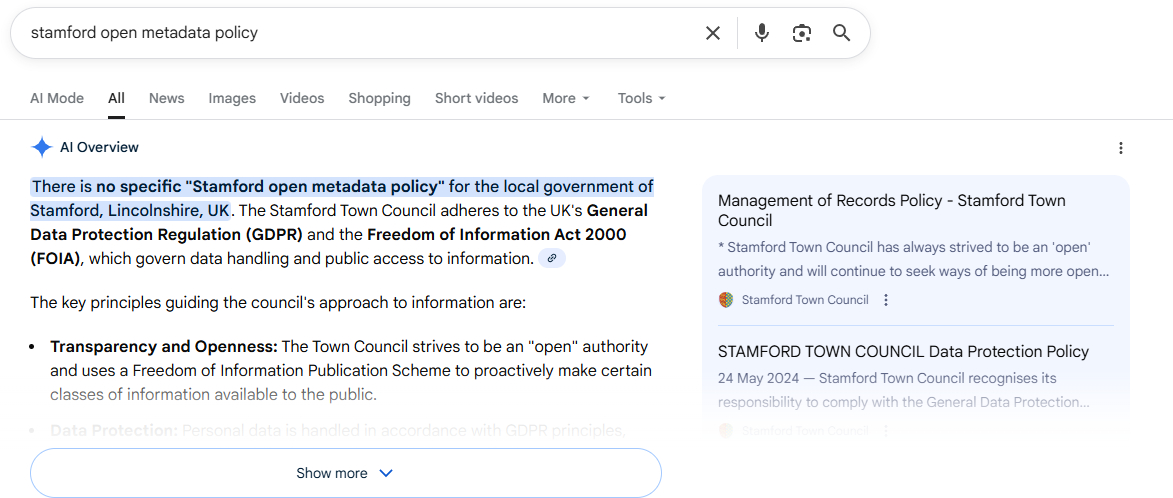The width and height of the screenshot is (1173, 498).
Task: Clear the search box with X icon
Action: point(713,33)
